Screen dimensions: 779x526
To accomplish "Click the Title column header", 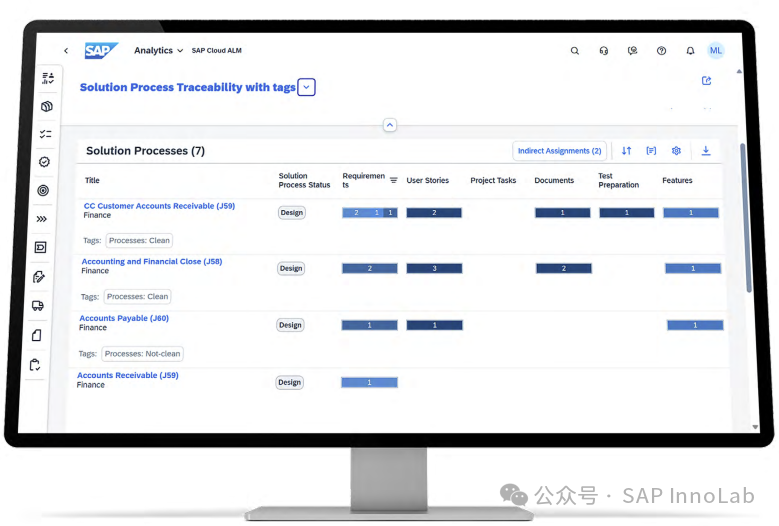I will (92, 180).
